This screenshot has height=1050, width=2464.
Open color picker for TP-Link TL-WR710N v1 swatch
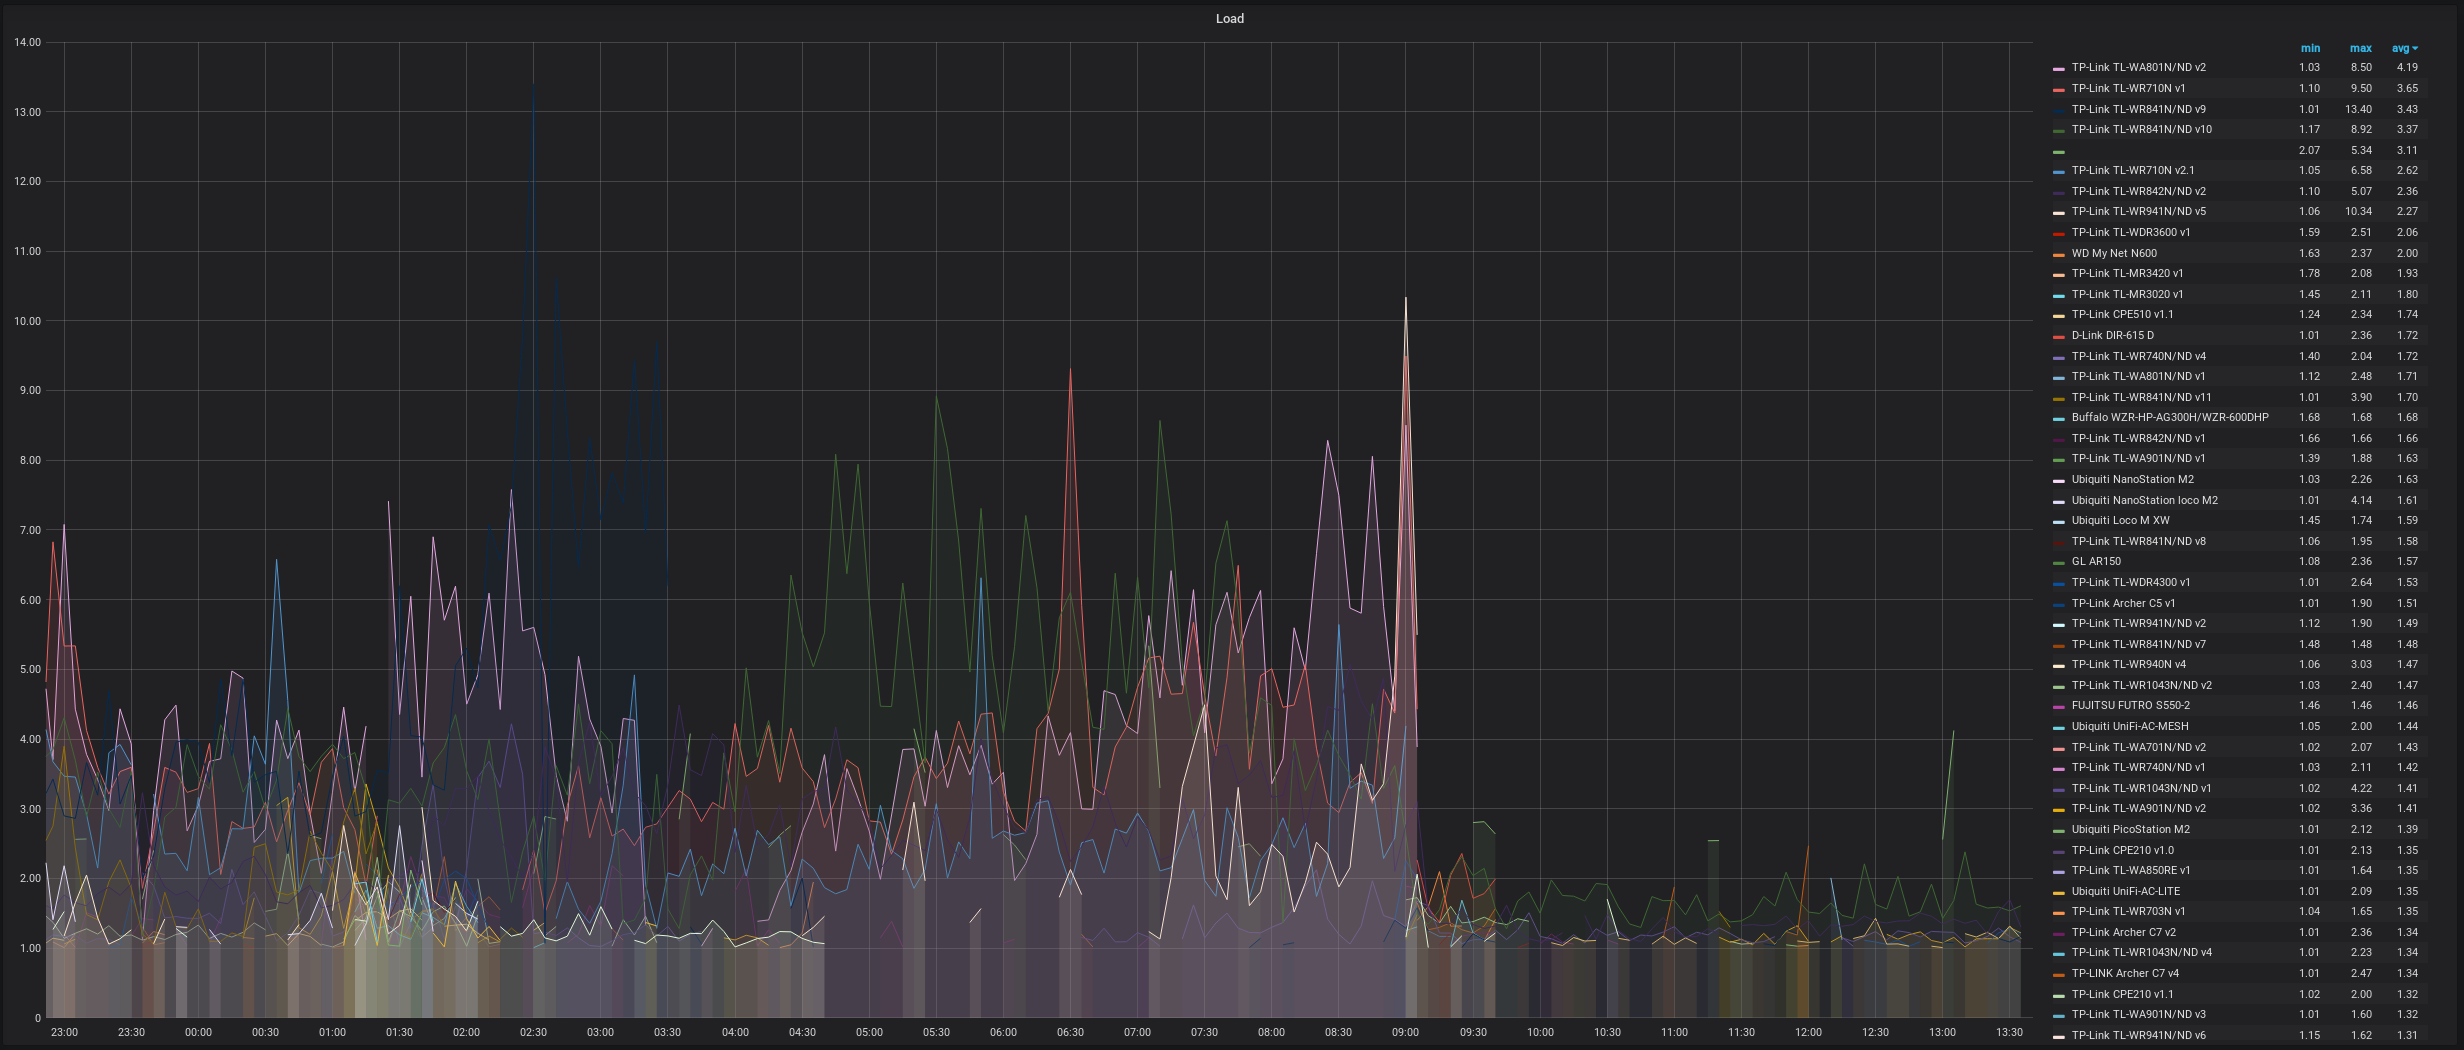coord(2059,90)
